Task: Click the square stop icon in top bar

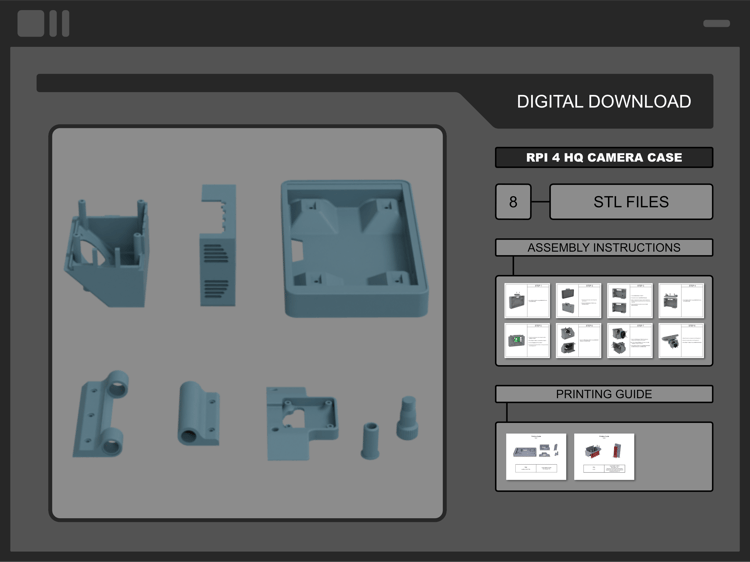Action: 31,23
